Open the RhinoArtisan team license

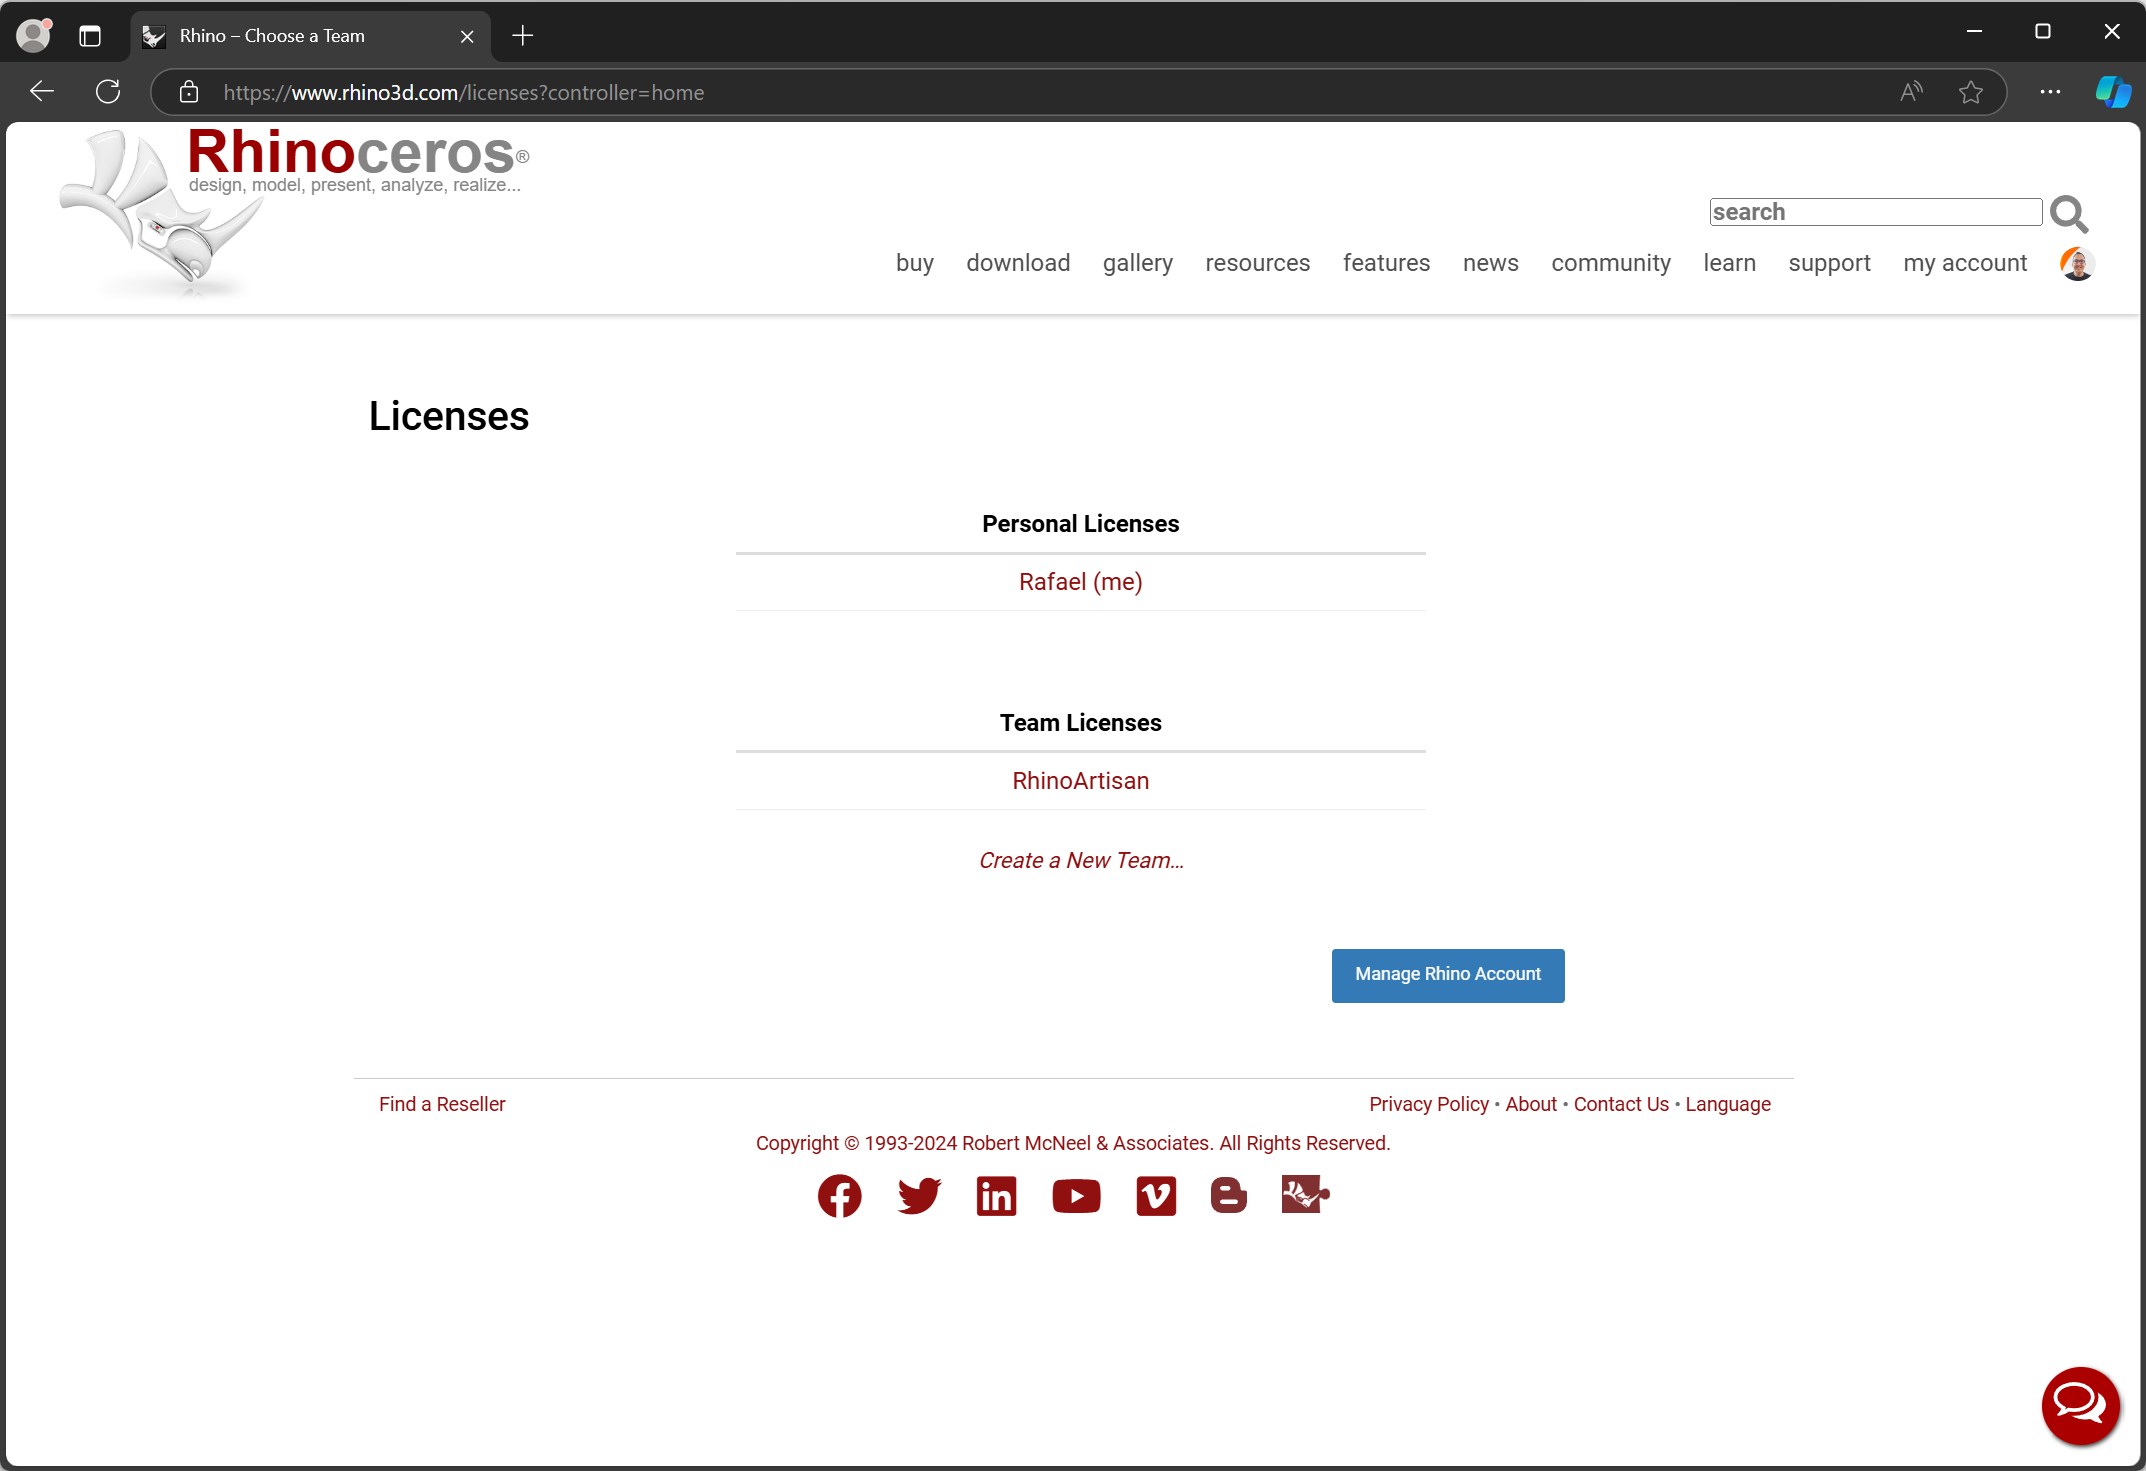tap(1080, 781)
